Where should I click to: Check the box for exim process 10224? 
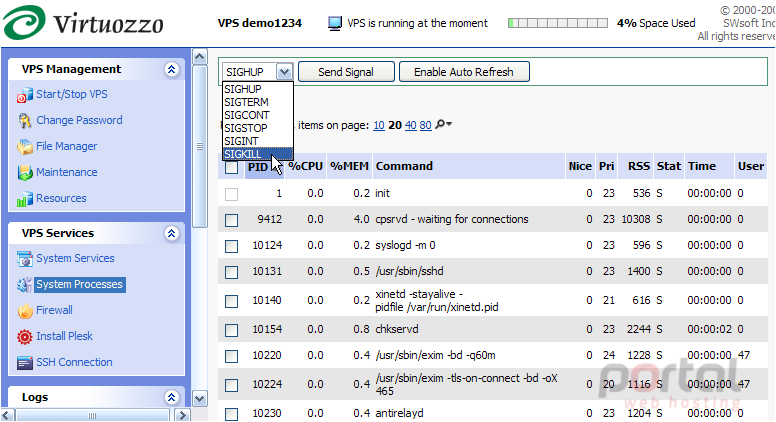(231, 385)
